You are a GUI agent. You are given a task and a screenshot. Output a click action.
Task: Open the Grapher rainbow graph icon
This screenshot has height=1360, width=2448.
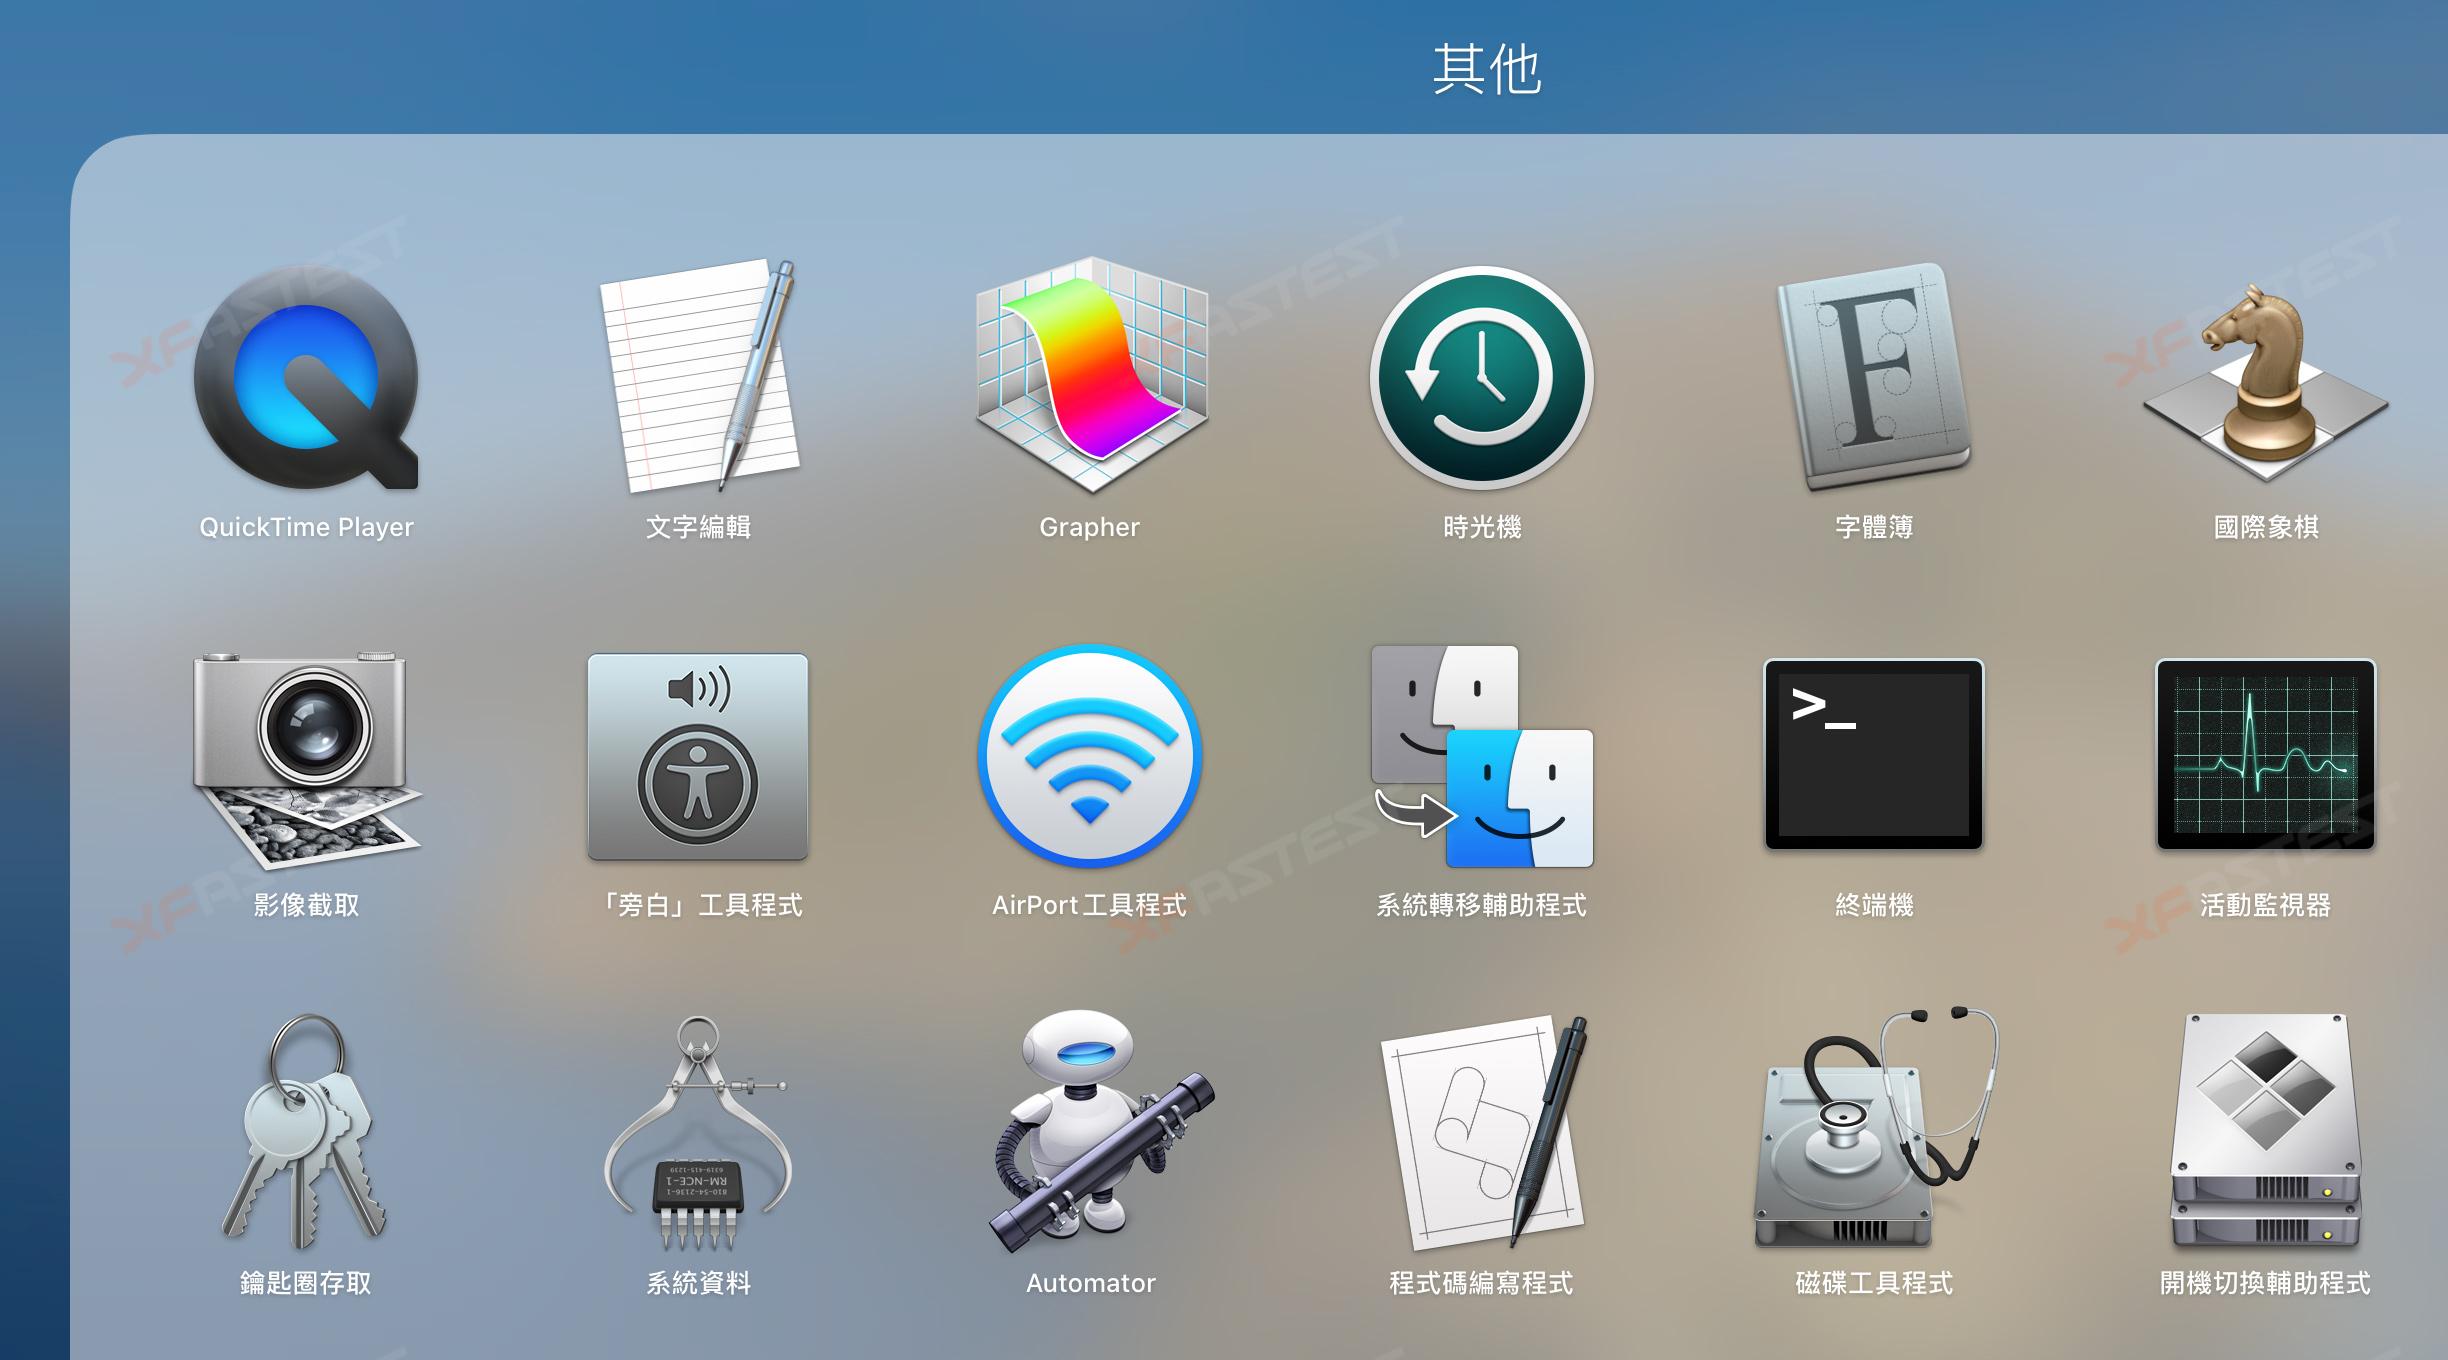pyautogui.click(x=1091, y=376)
